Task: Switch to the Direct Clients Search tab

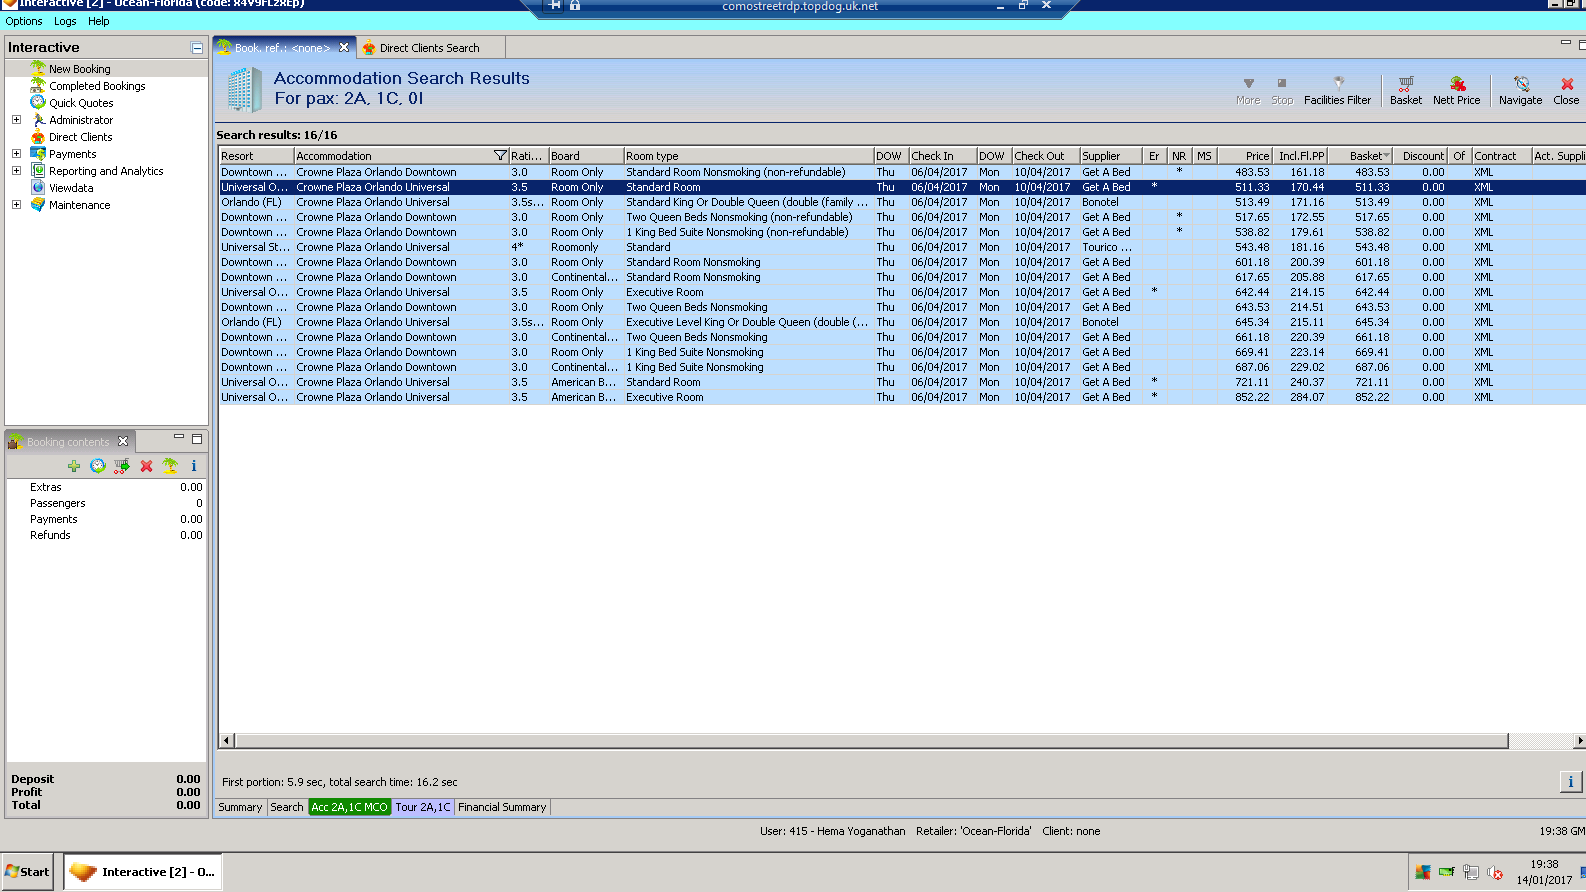Action: 429,48
